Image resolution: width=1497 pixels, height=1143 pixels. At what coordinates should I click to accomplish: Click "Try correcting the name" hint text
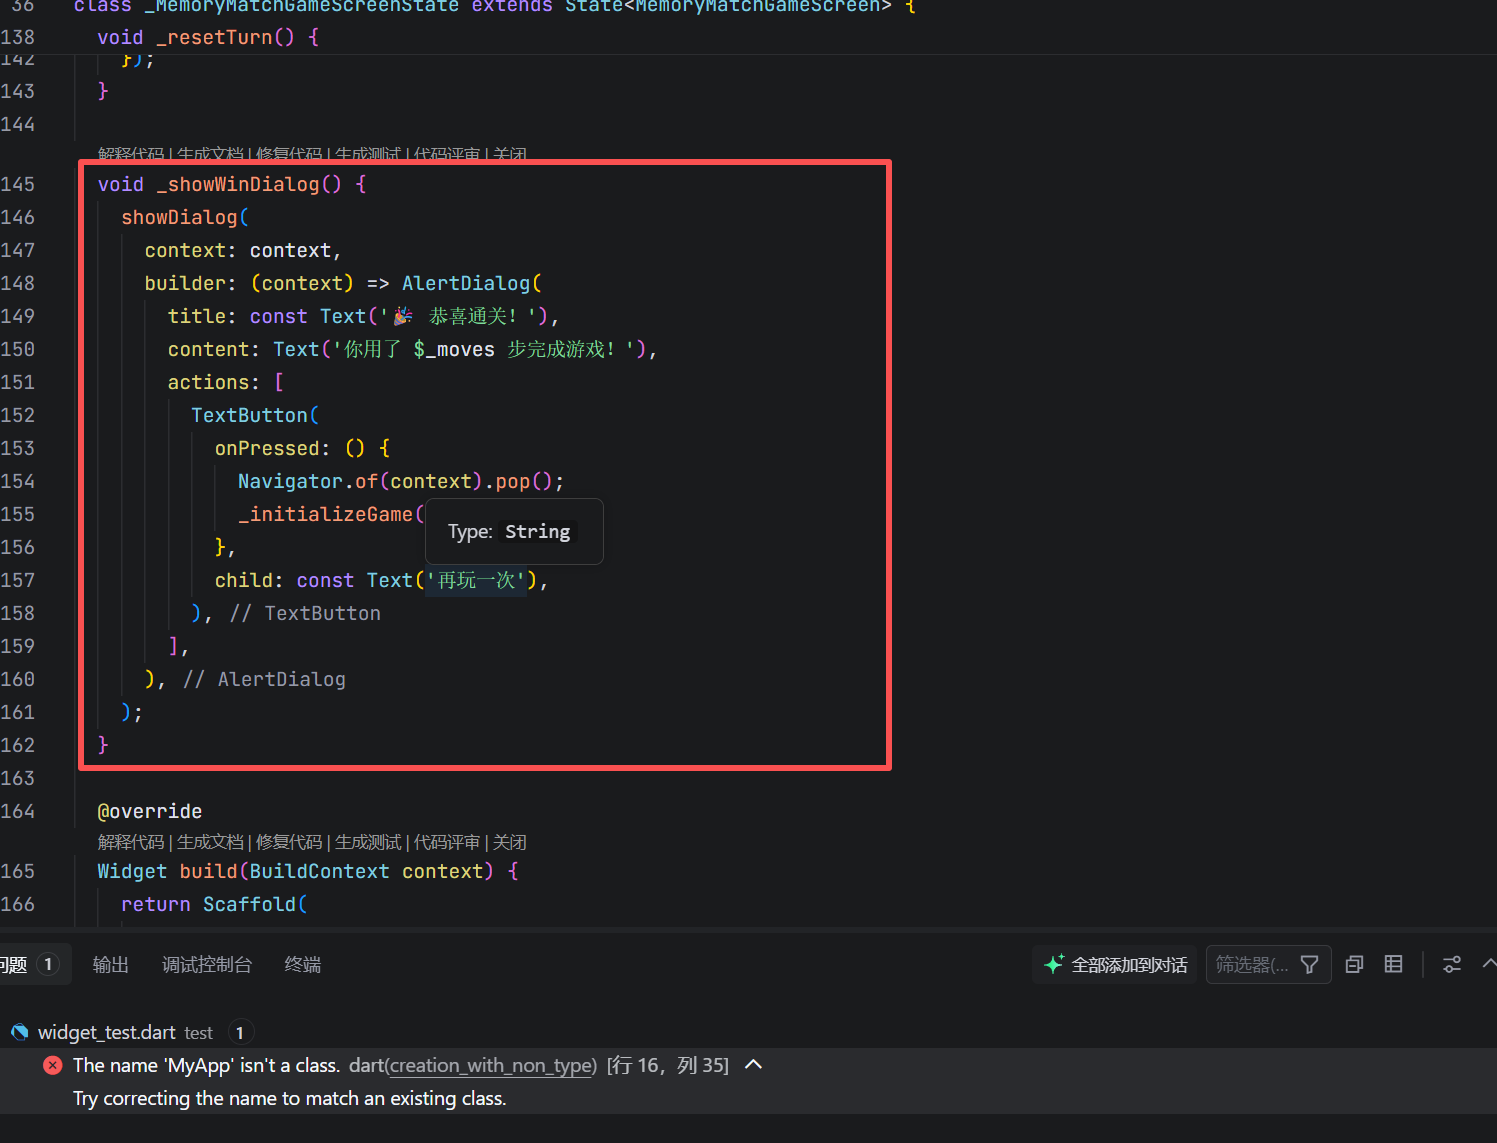tap(290, 1098)
